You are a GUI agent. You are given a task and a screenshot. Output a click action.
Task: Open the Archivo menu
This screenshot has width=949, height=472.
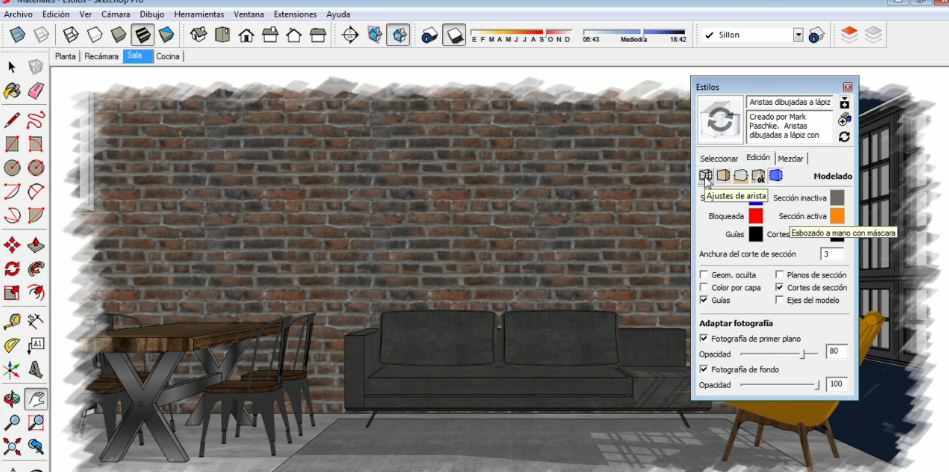pyautogui.click(x=18, y=14)
